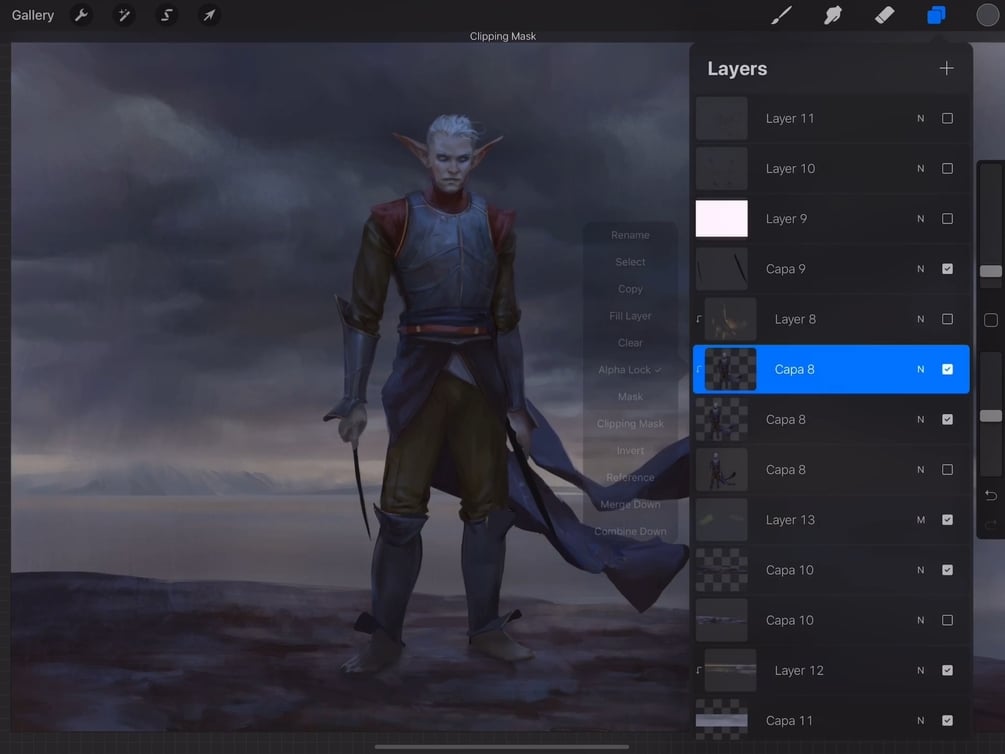Select the "Layer 10" row name
1005x754 pixels.
790,169
